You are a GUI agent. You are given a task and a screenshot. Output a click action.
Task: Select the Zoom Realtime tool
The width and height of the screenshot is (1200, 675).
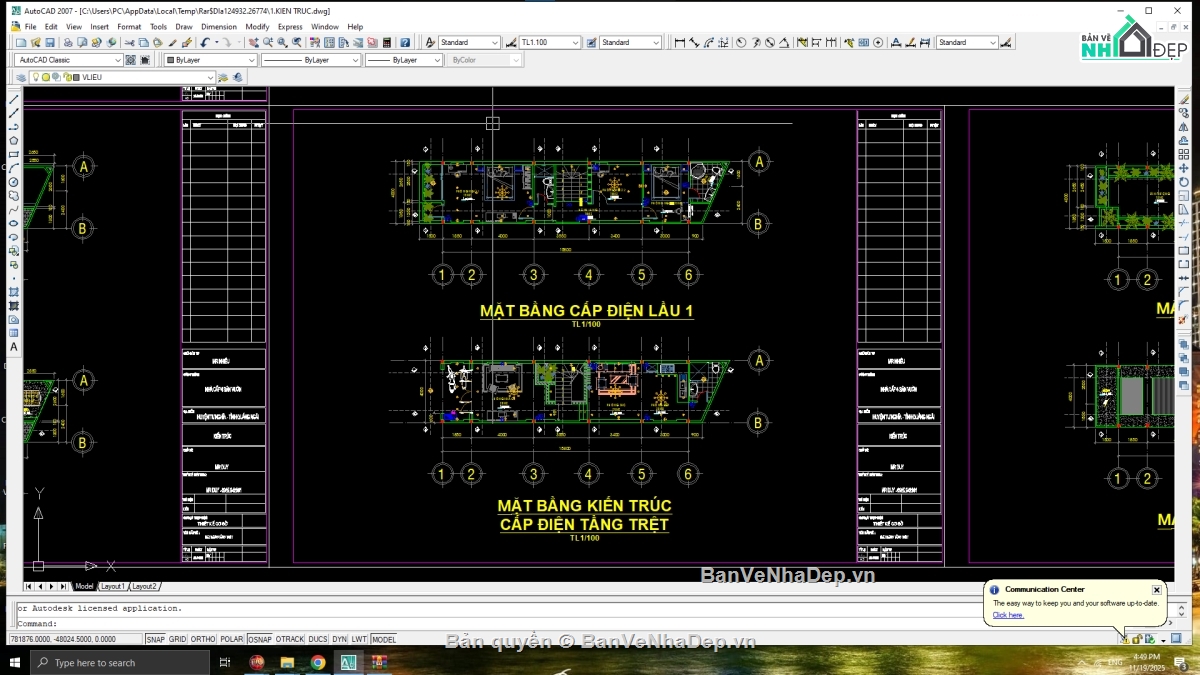click(268, 42)
